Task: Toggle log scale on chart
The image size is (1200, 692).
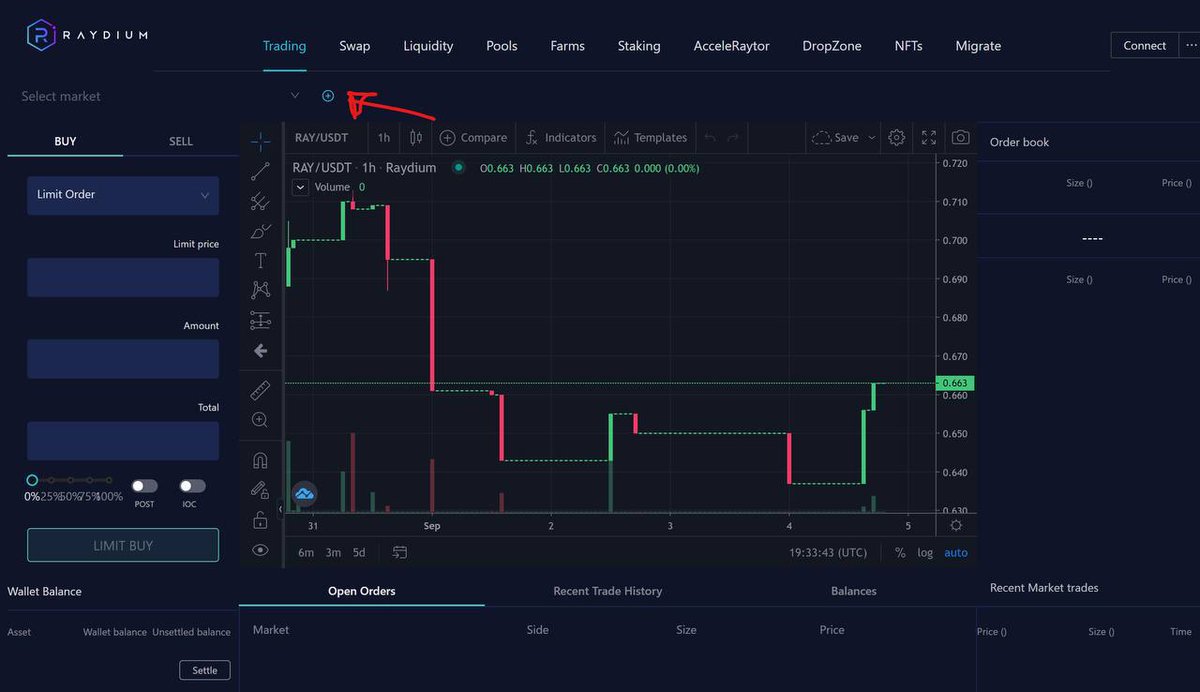Action: click(x=925, y=552)
